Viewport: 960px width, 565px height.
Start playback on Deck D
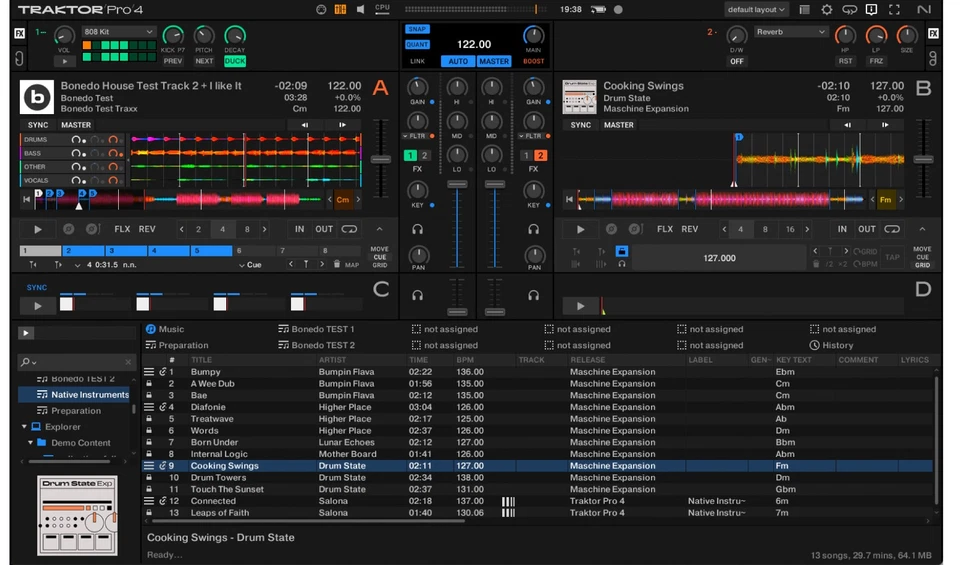point(580,305)
